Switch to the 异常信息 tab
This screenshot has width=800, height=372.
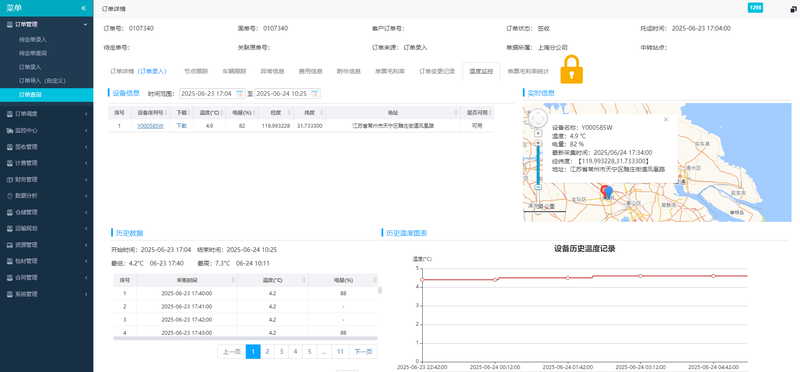[272, 71]
